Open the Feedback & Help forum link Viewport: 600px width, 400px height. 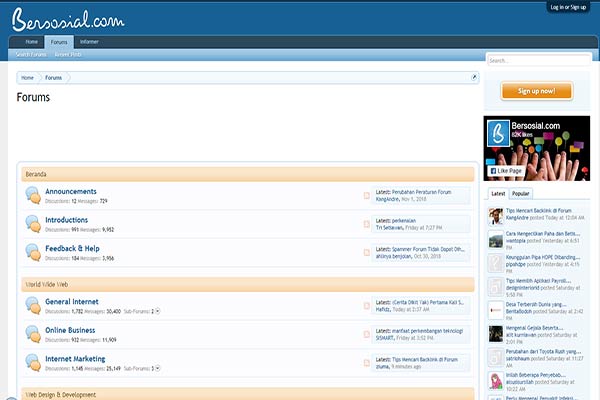tap(72, 248)
